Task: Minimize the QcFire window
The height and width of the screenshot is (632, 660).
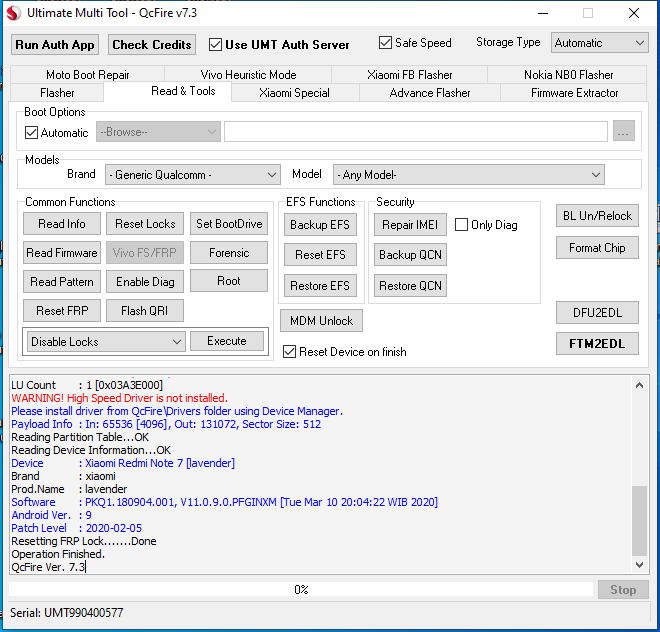Action: (x=543, y=13)
